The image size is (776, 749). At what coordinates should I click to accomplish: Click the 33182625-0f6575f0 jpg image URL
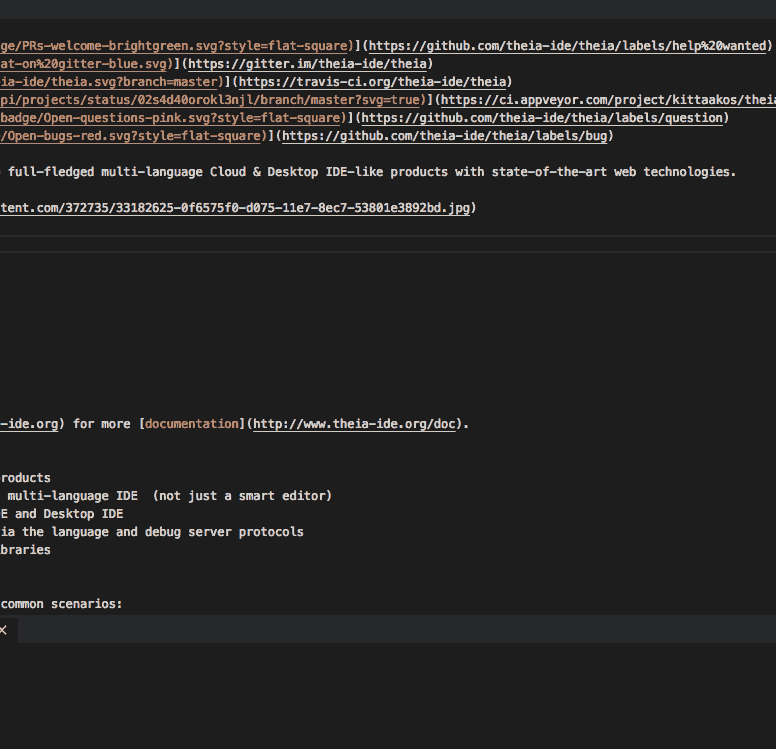click(x=235, y=208)
